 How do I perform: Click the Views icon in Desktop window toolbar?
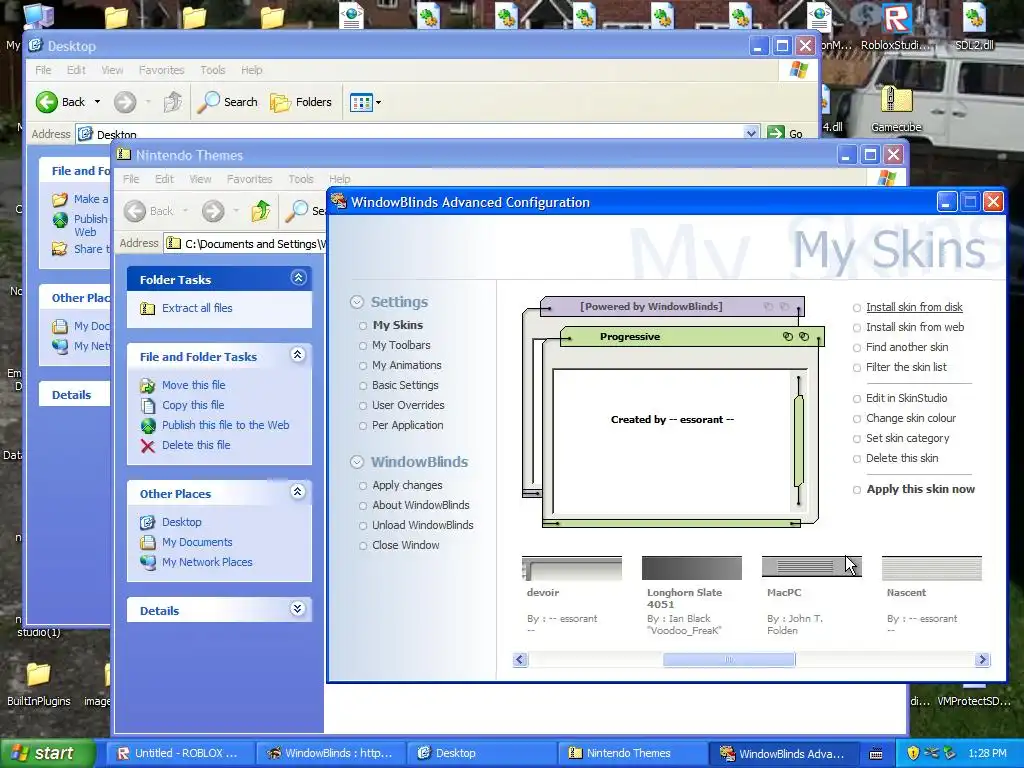360,102
